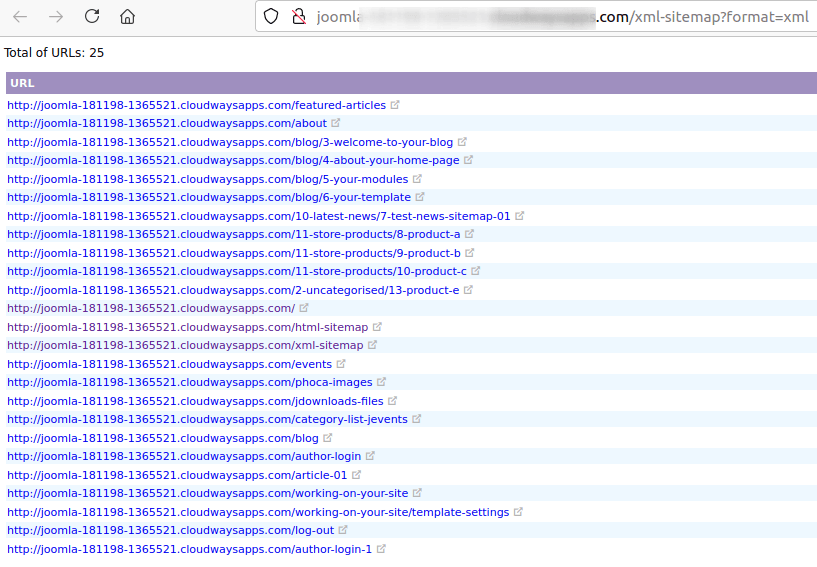Open the site root URL link
The height and width of the screenshot is (567, 817).
(x=151, y=309)
